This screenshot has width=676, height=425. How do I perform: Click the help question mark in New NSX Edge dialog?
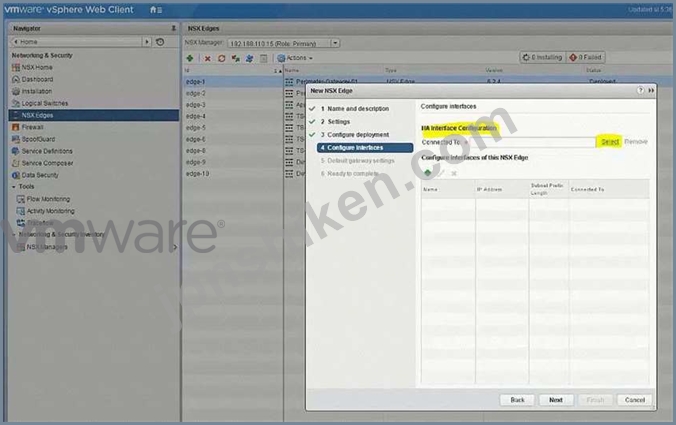coord(640,90)
